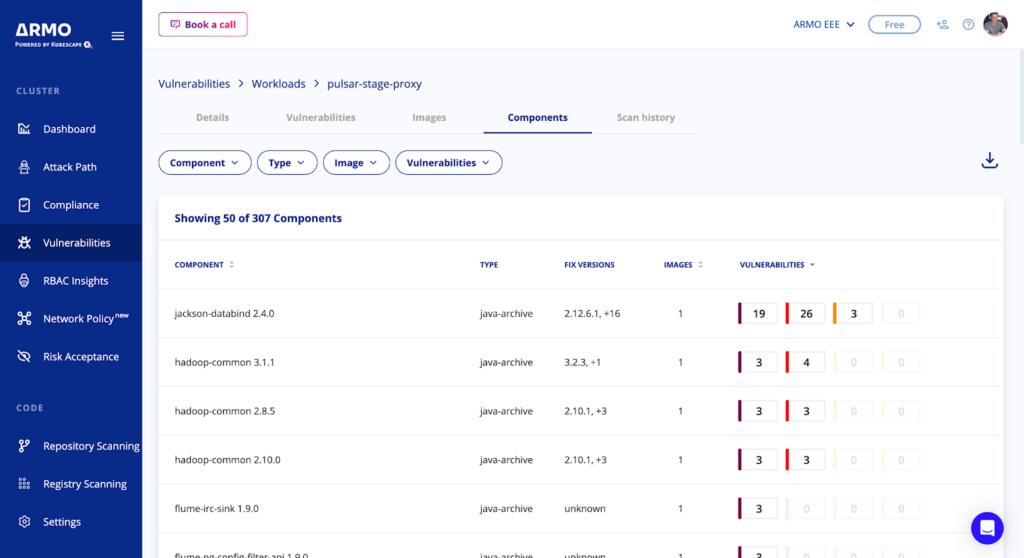The width and height of the screenshot is (1024, 558).
Task: Collapse sidebar with hamburger menu icon
Action: pyautogui.click(x=118, y=36)
